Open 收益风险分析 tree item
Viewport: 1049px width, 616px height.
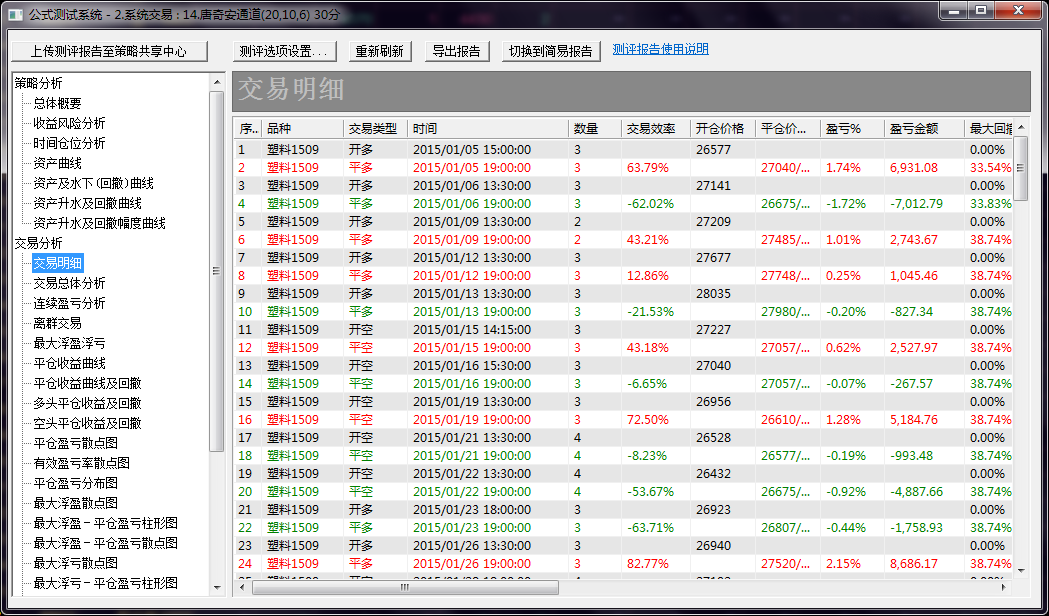pos(69,123)
